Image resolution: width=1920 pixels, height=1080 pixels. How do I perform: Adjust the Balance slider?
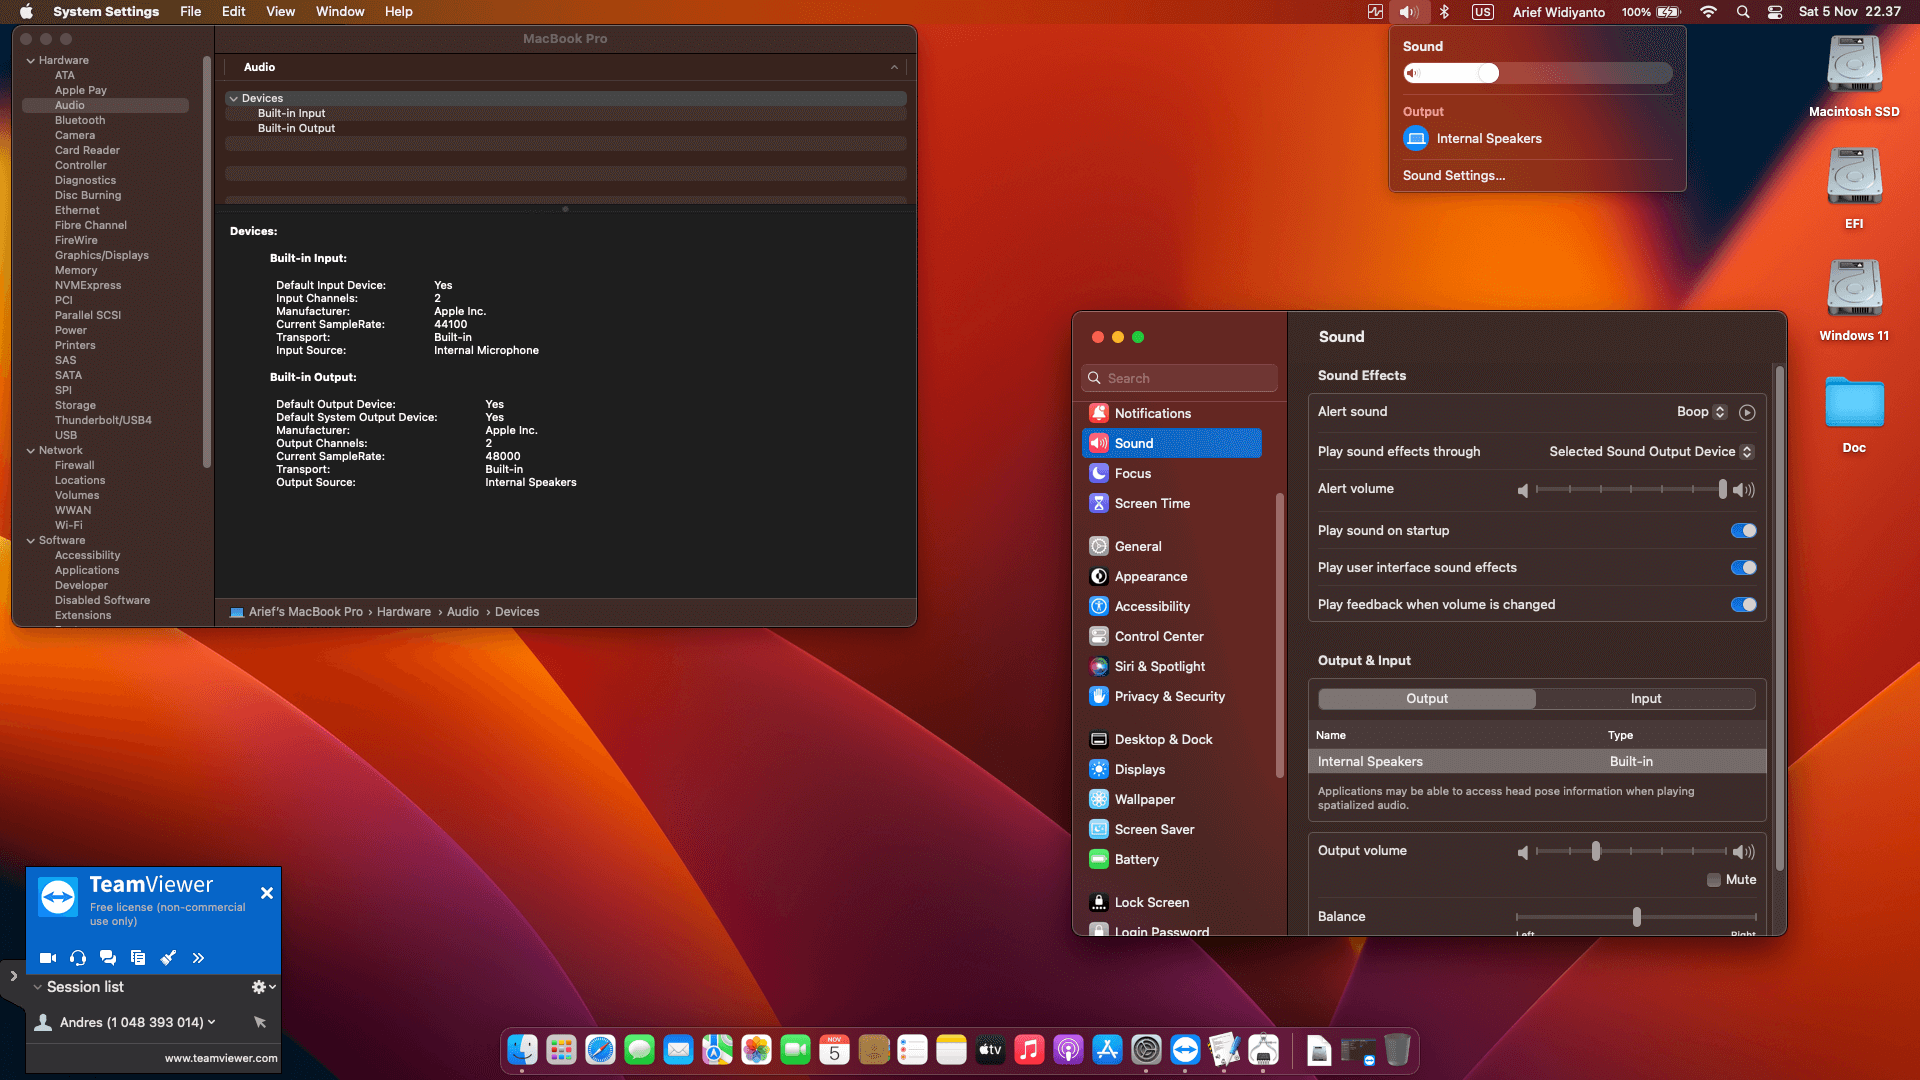pos(1635,916)
